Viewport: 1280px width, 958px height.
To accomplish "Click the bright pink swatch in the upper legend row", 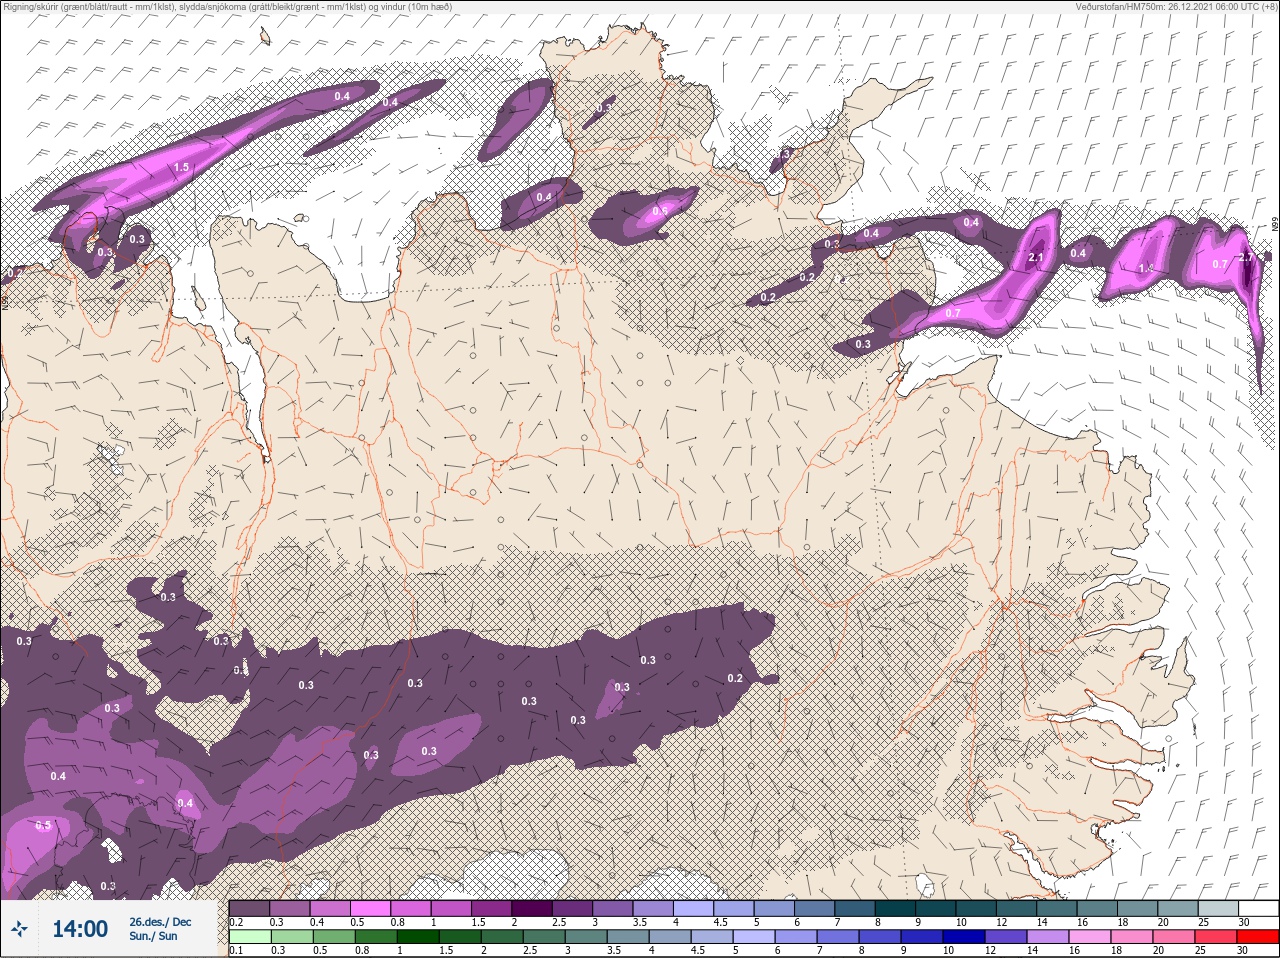I will [370, 908].
